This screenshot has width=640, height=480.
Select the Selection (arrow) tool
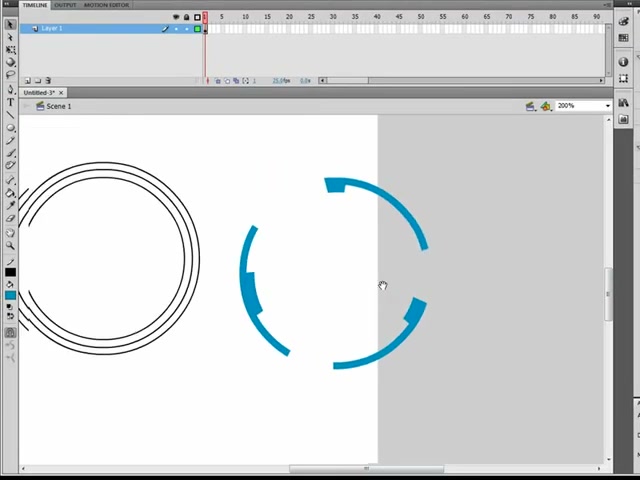[x=10, y=25]
